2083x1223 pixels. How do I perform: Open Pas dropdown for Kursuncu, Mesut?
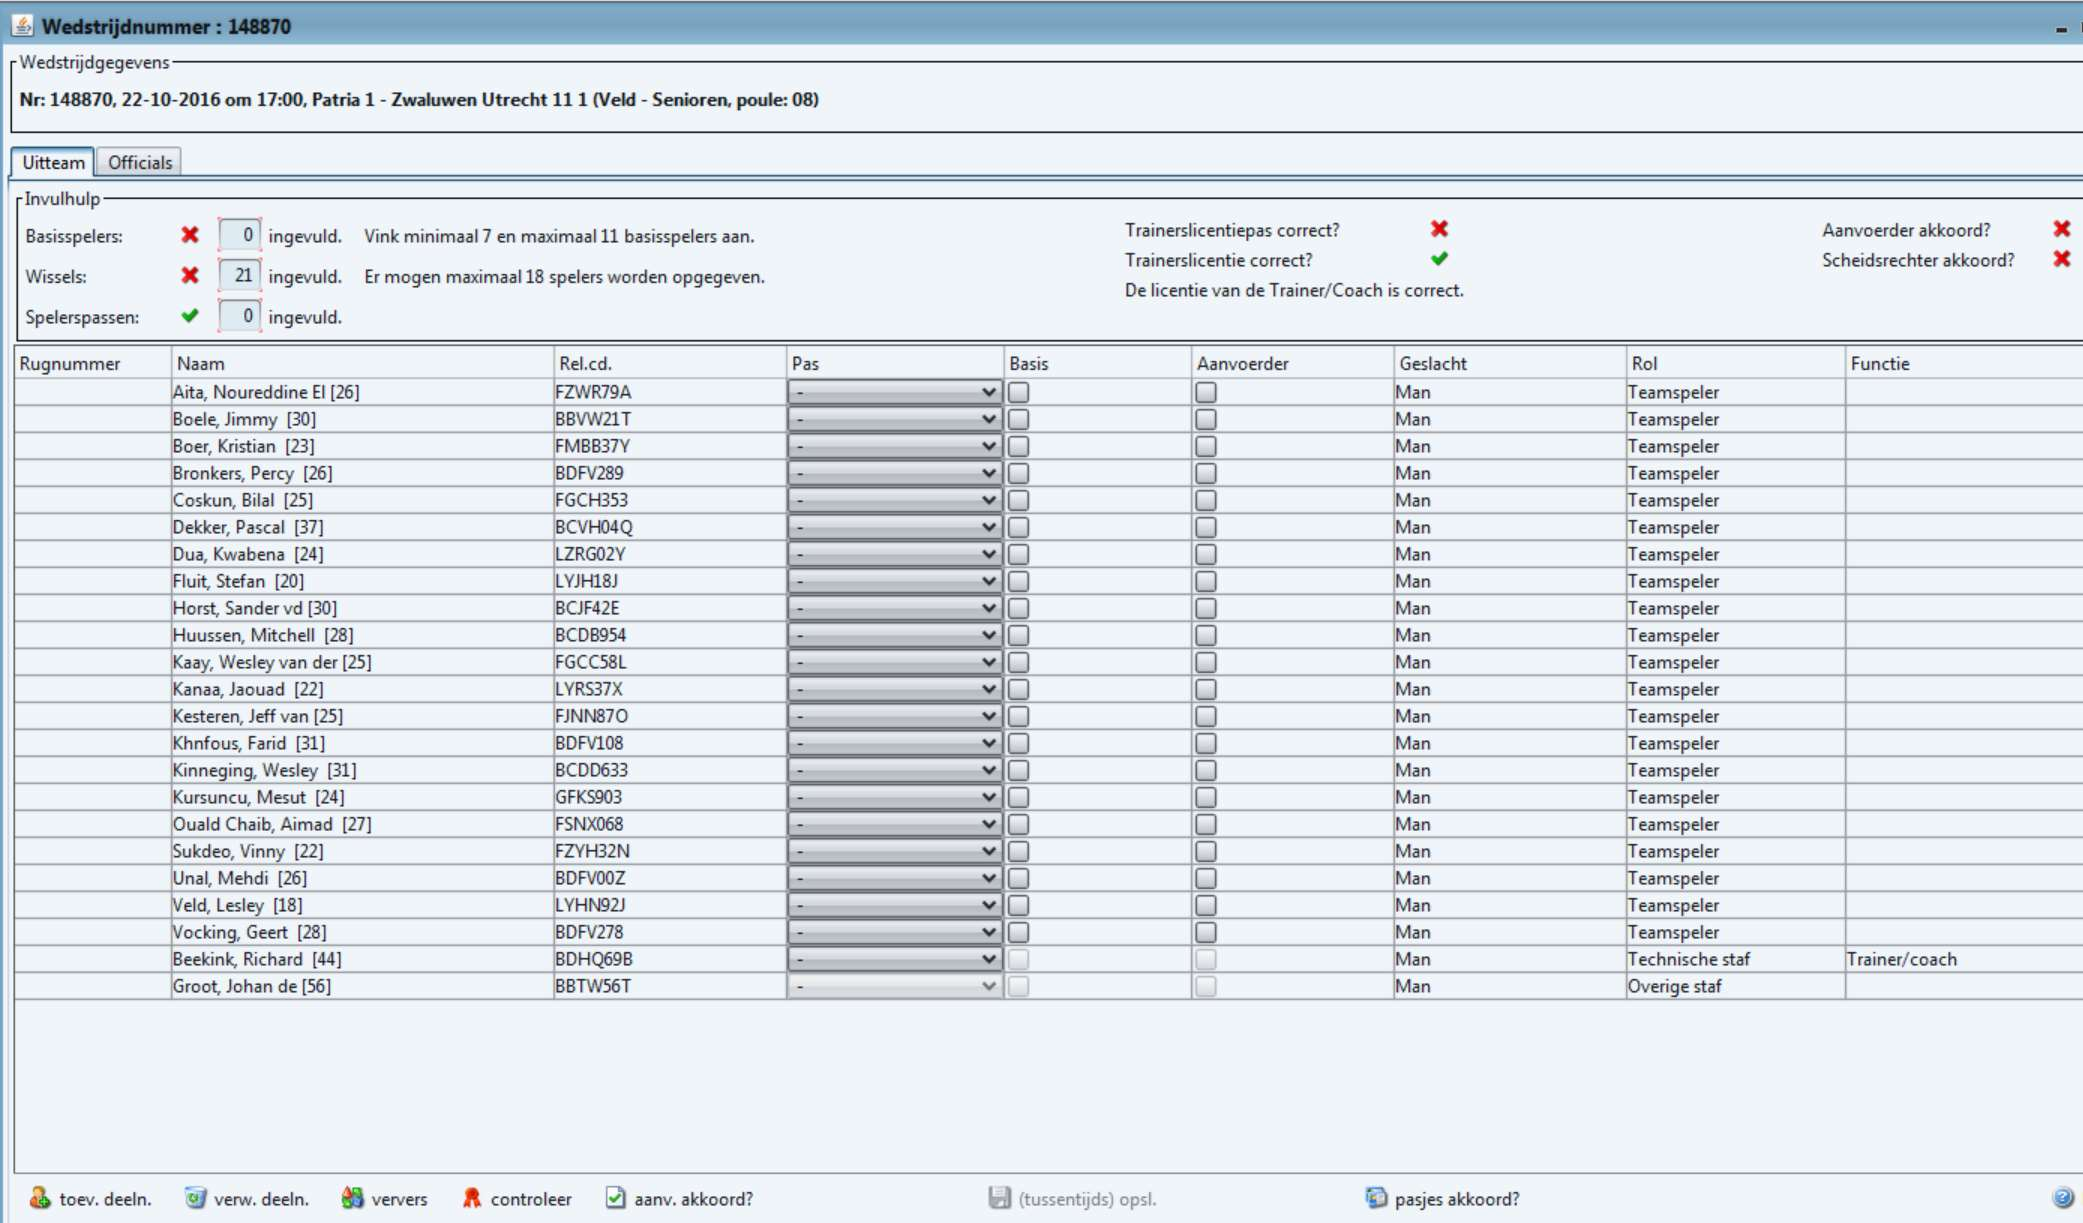pyautogui.click(x=895, y=797)
